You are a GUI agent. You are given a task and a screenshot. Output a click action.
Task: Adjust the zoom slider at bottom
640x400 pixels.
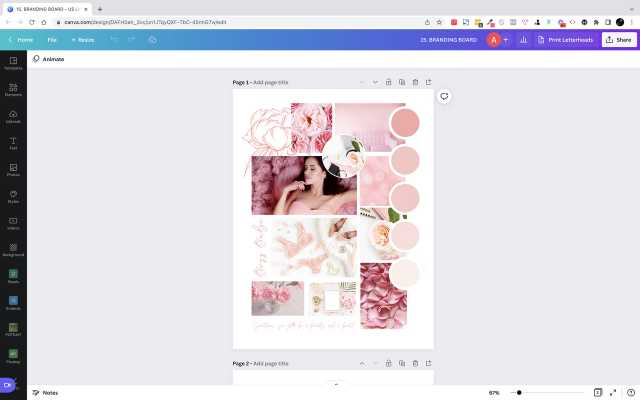tap(517, 393)
